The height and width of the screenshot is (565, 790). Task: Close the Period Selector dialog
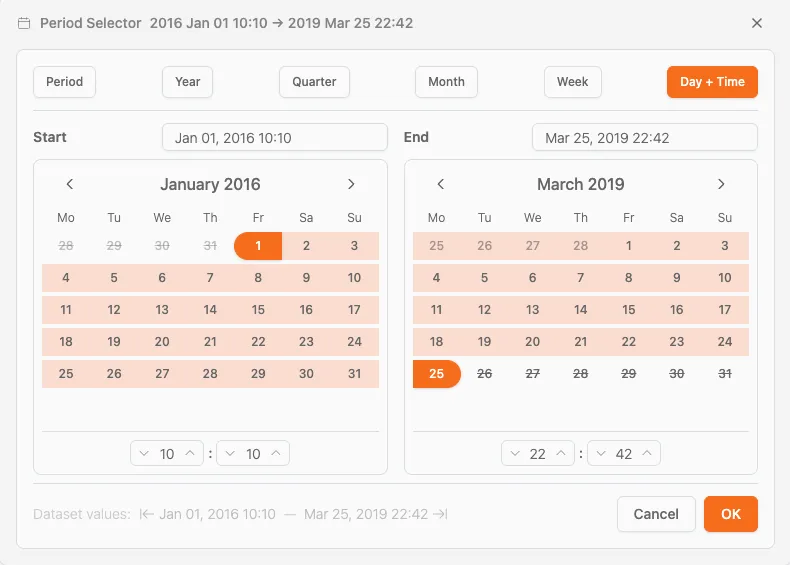coord(757,23)
